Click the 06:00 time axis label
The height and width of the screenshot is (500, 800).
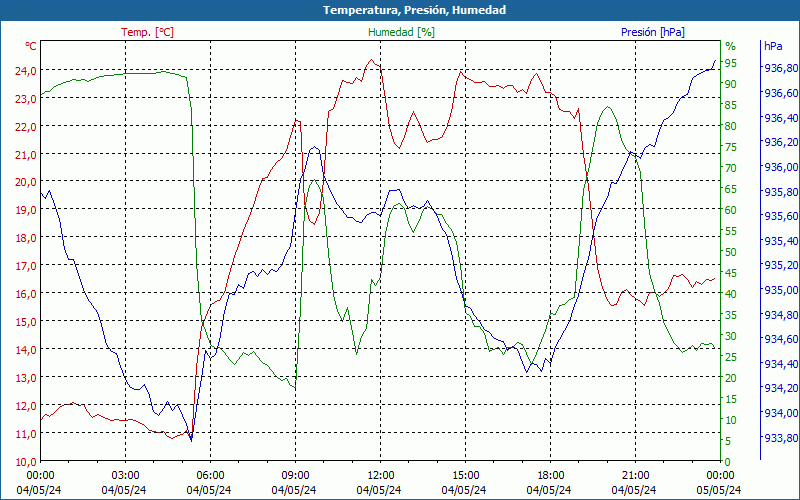[x=210, y=475]
